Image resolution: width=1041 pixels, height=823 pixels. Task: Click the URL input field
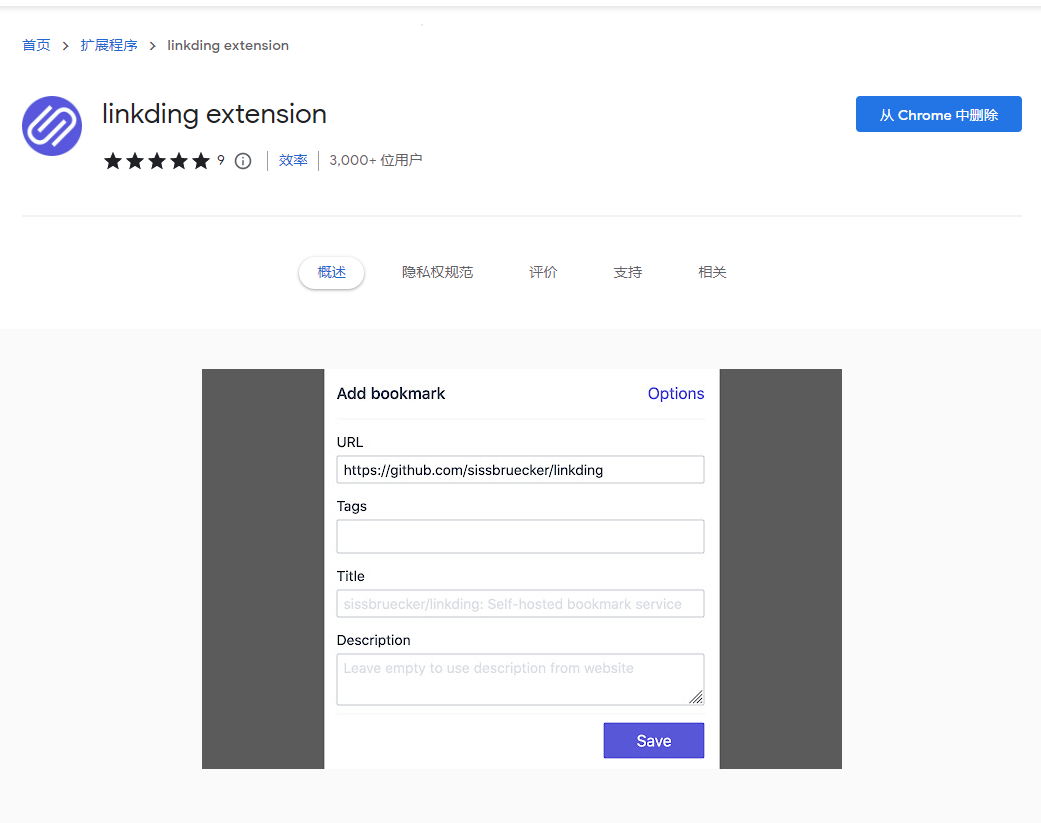click(520, 470)
